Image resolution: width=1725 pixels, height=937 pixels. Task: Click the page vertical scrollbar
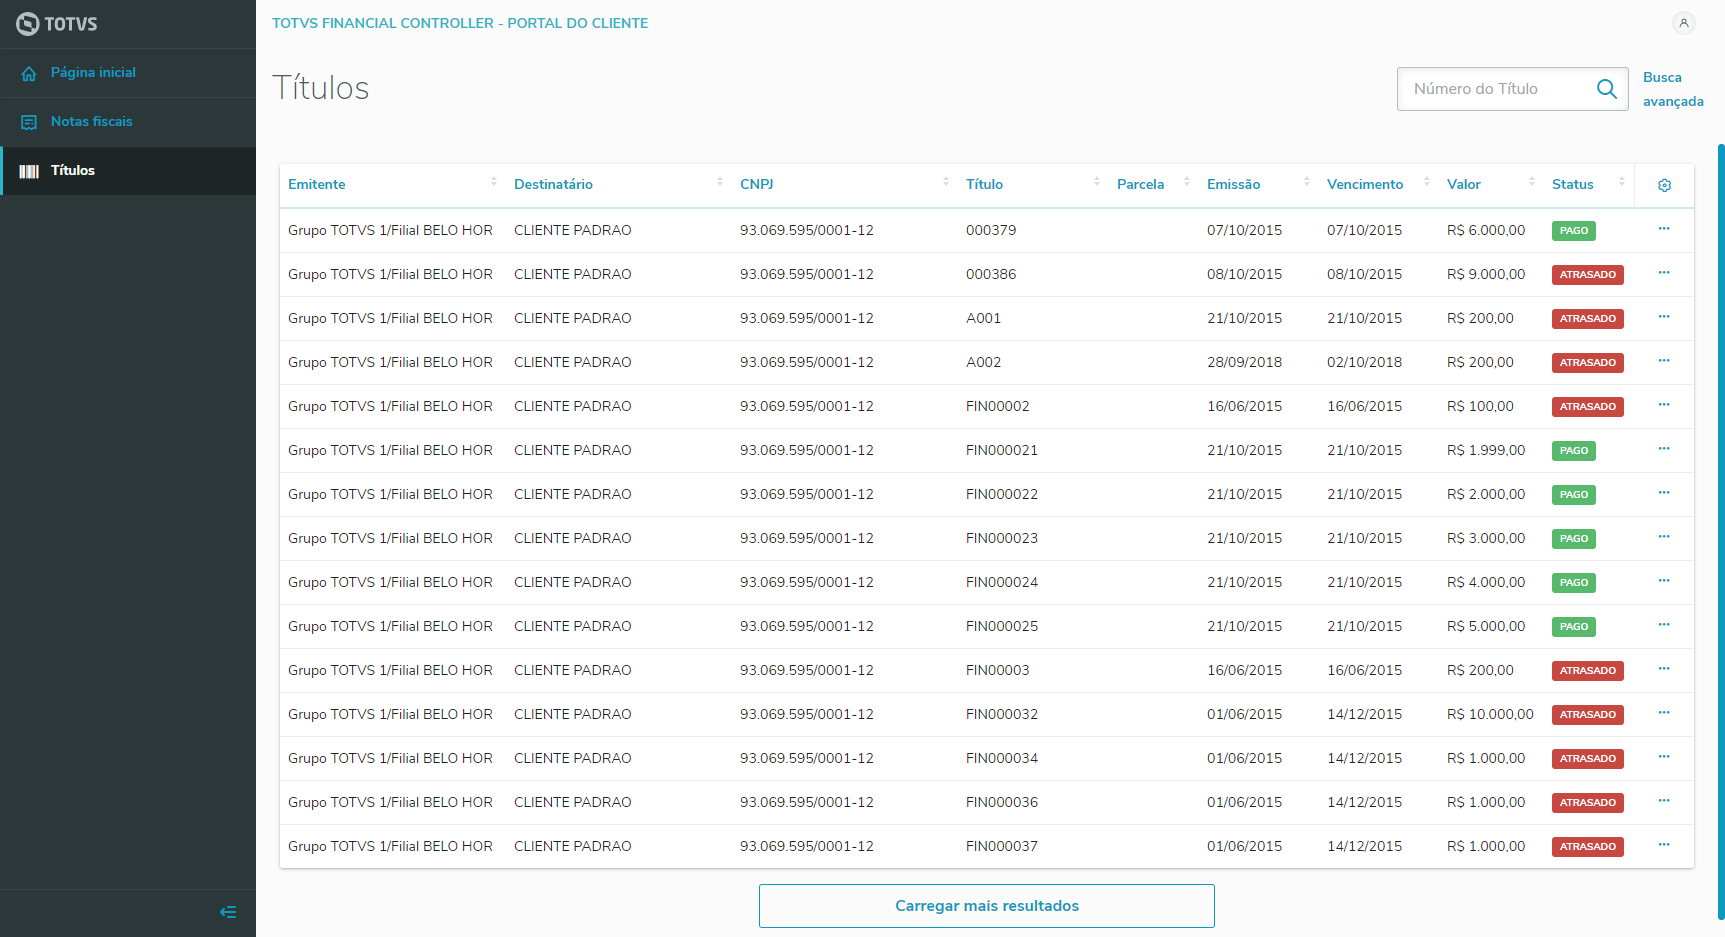pos(1721,530)
